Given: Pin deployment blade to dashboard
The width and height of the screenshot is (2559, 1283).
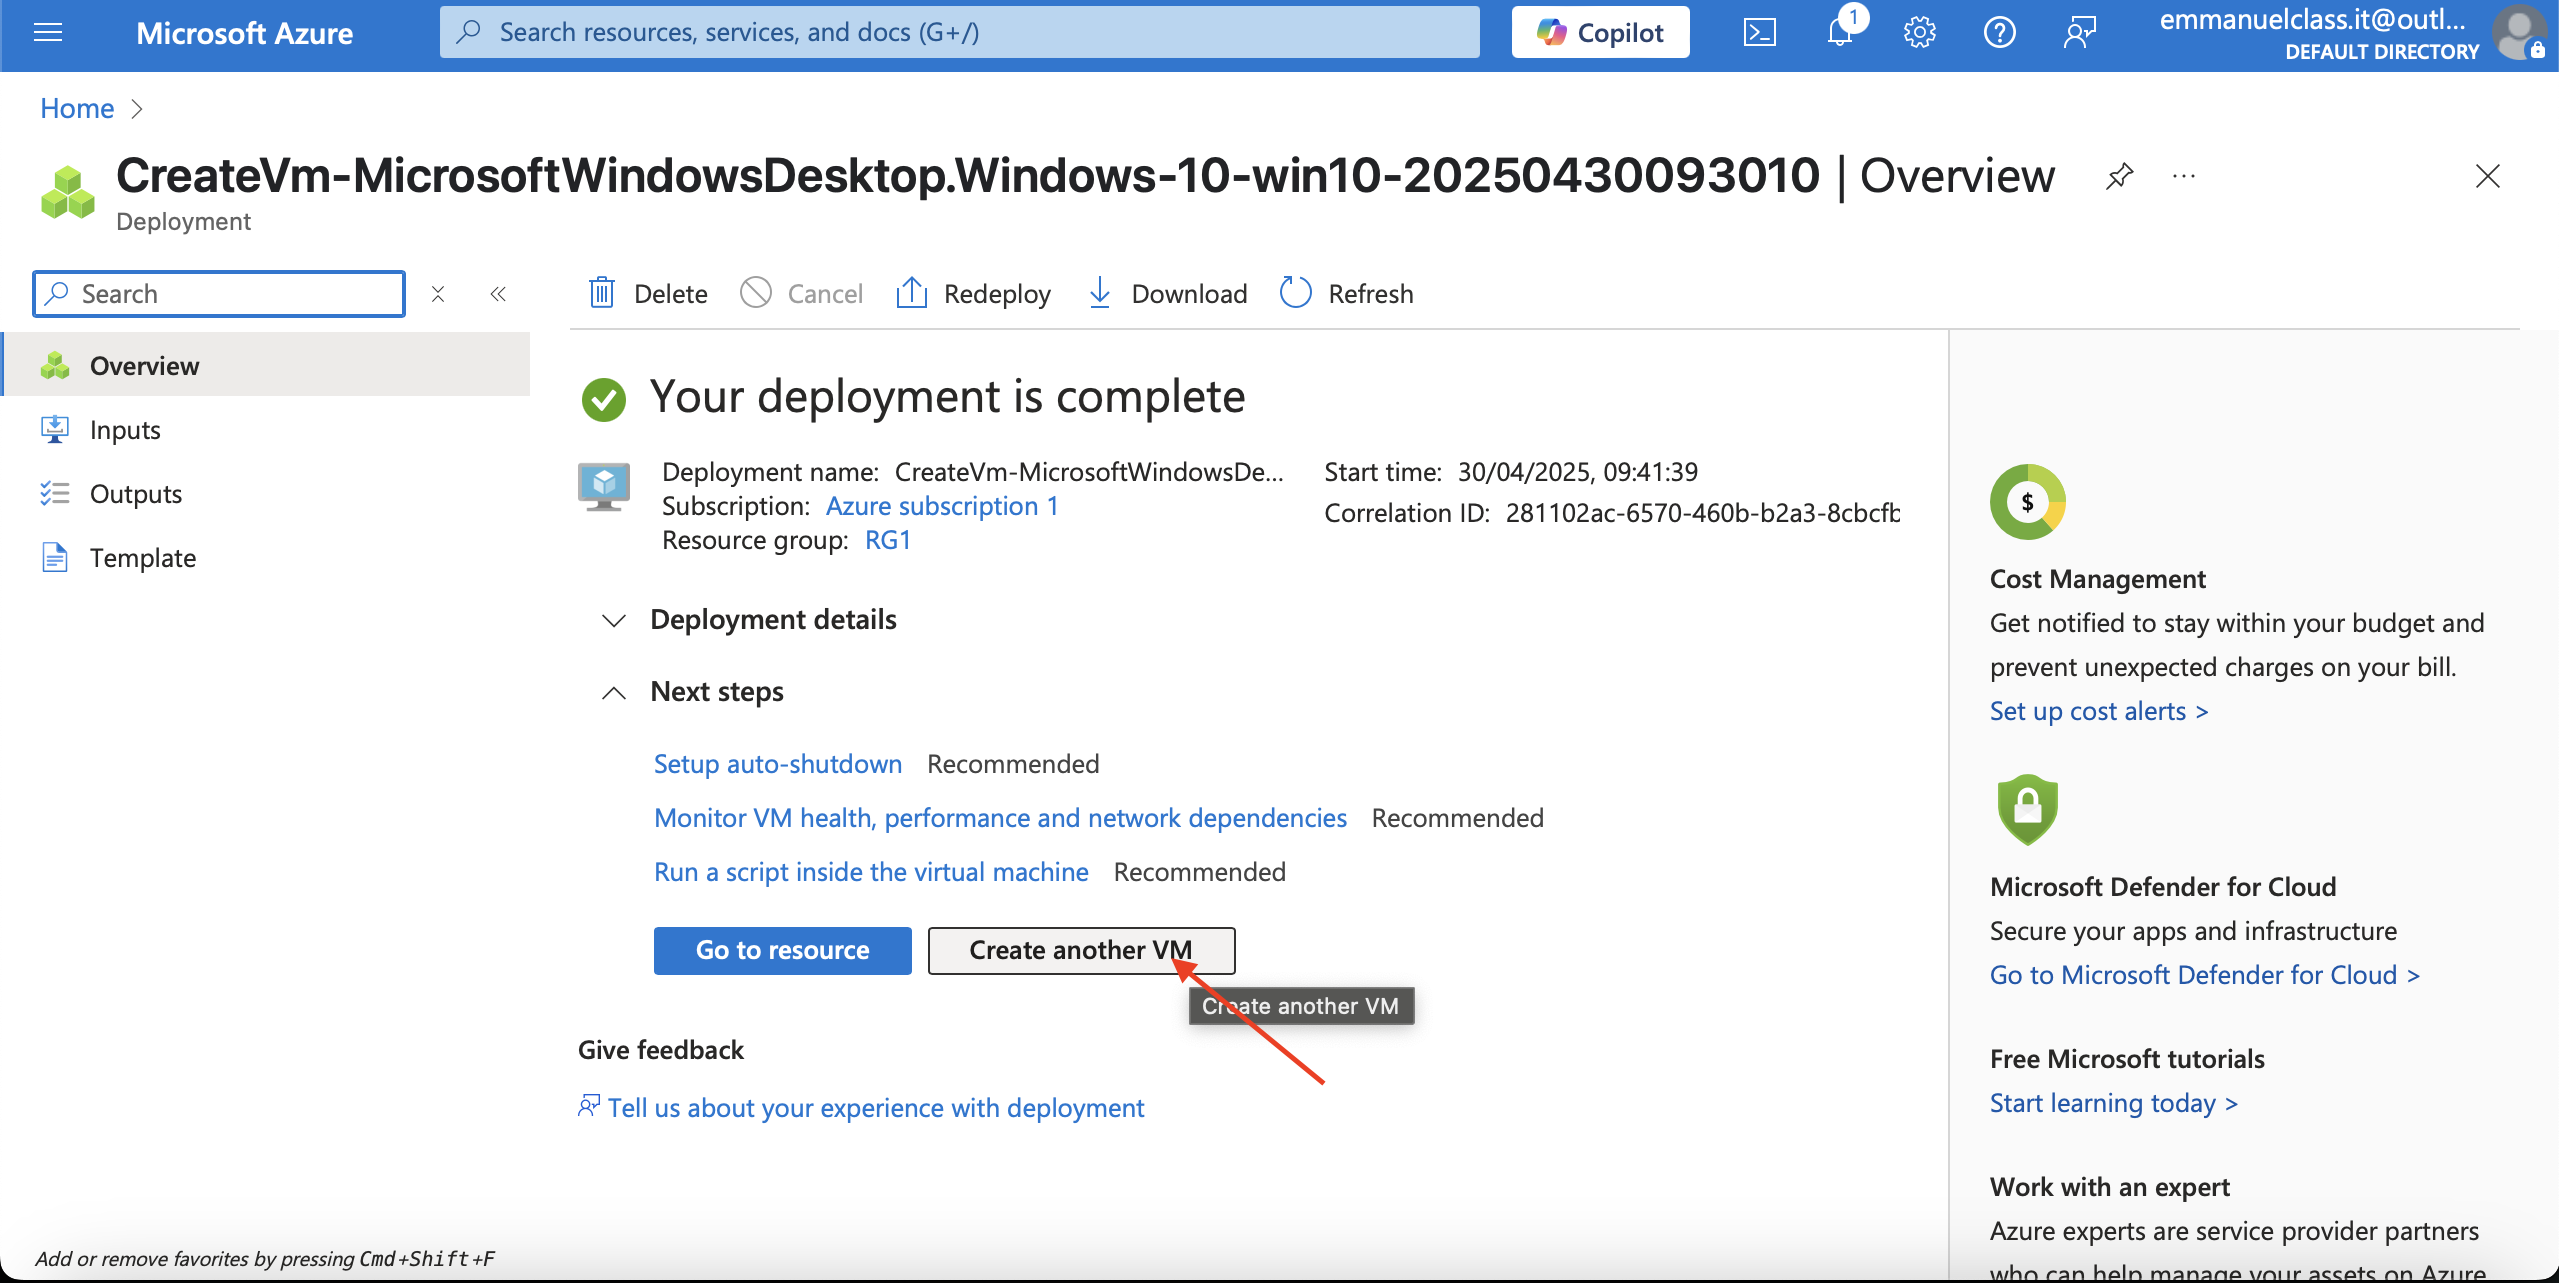Looking at the screenshot, I should pyautogui.click(x=2119, y=176).
